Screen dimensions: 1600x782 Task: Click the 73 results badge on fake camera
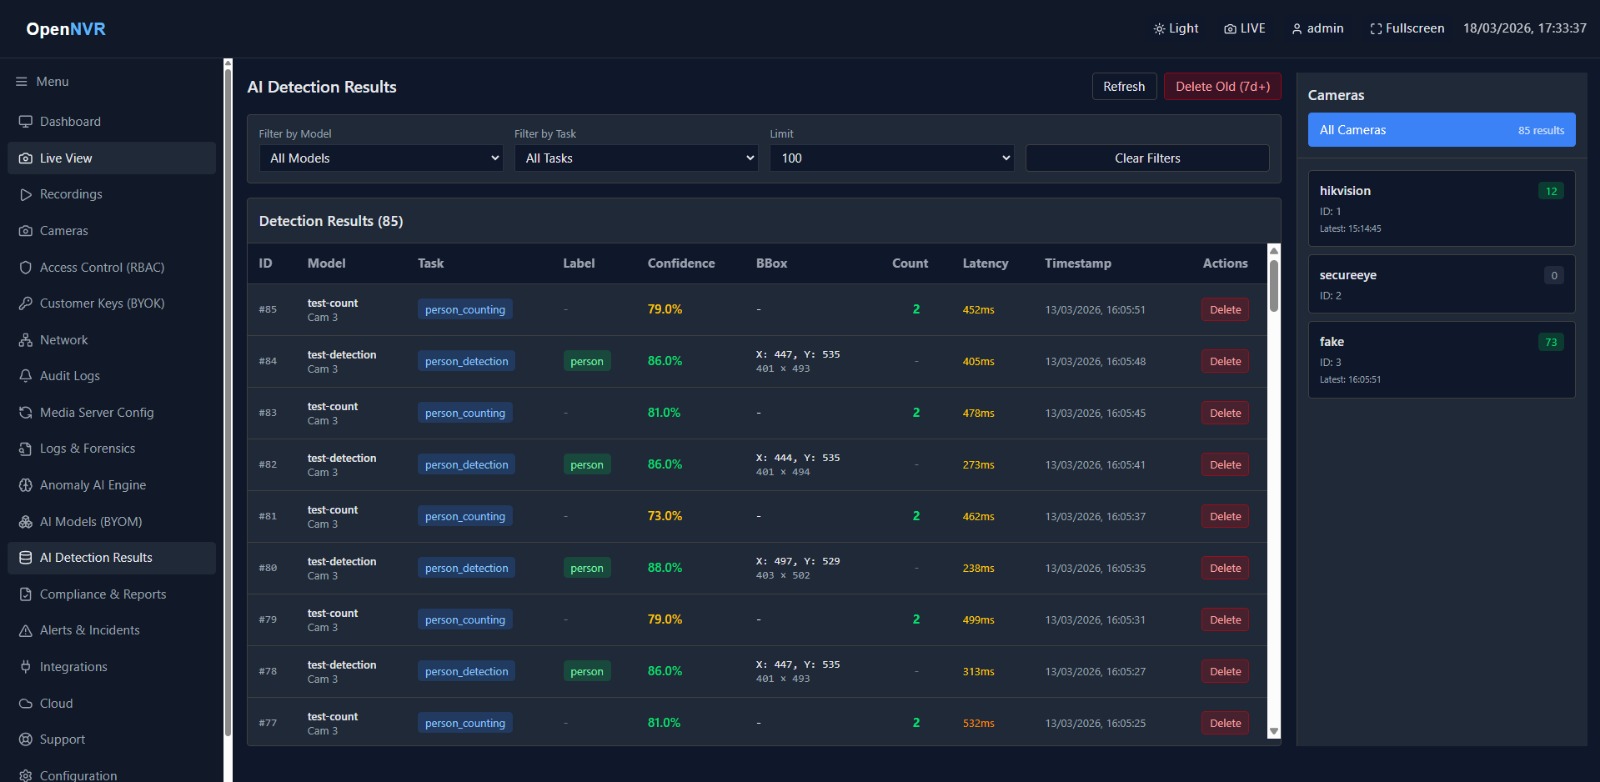1551,342
